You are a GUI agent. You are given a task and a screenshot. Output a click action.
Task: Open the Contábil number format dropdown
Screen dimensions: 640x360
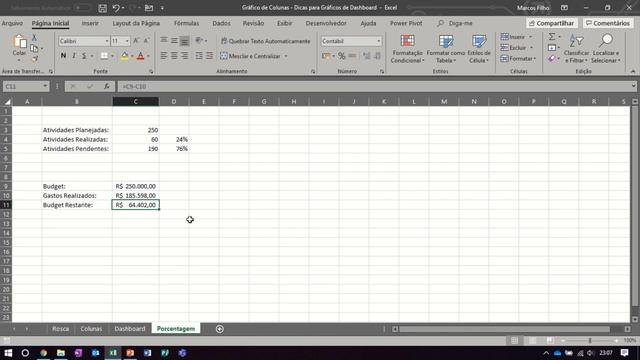pyautogui.click(x=378, y=41)
